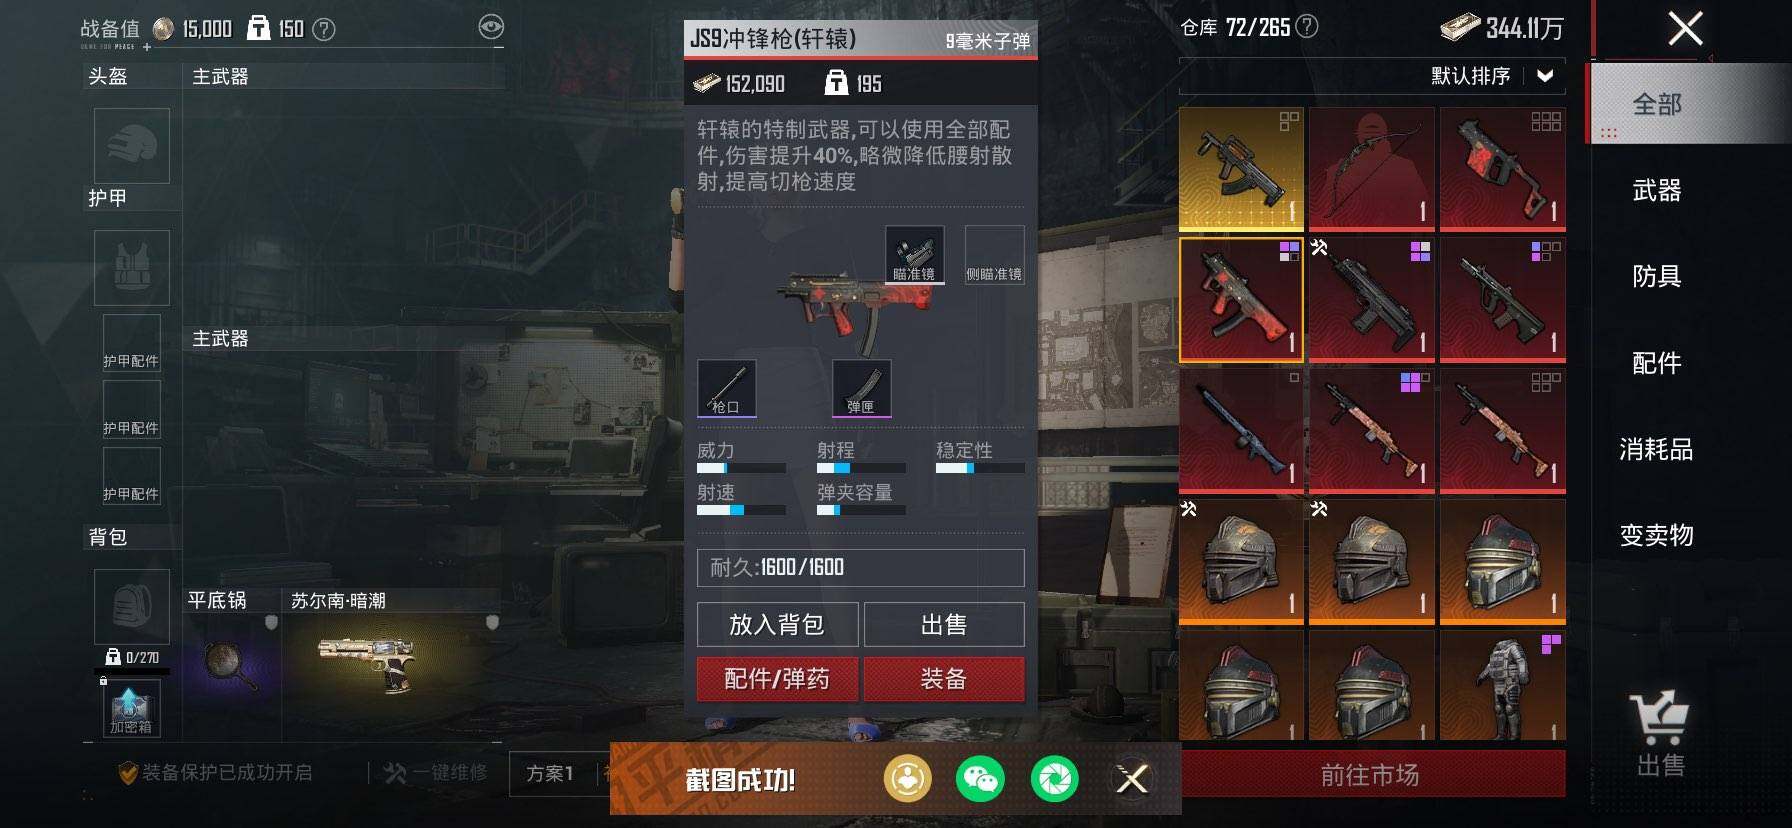
Task: Click the 战备值 help question mark
Action: (x=324, y=29)
